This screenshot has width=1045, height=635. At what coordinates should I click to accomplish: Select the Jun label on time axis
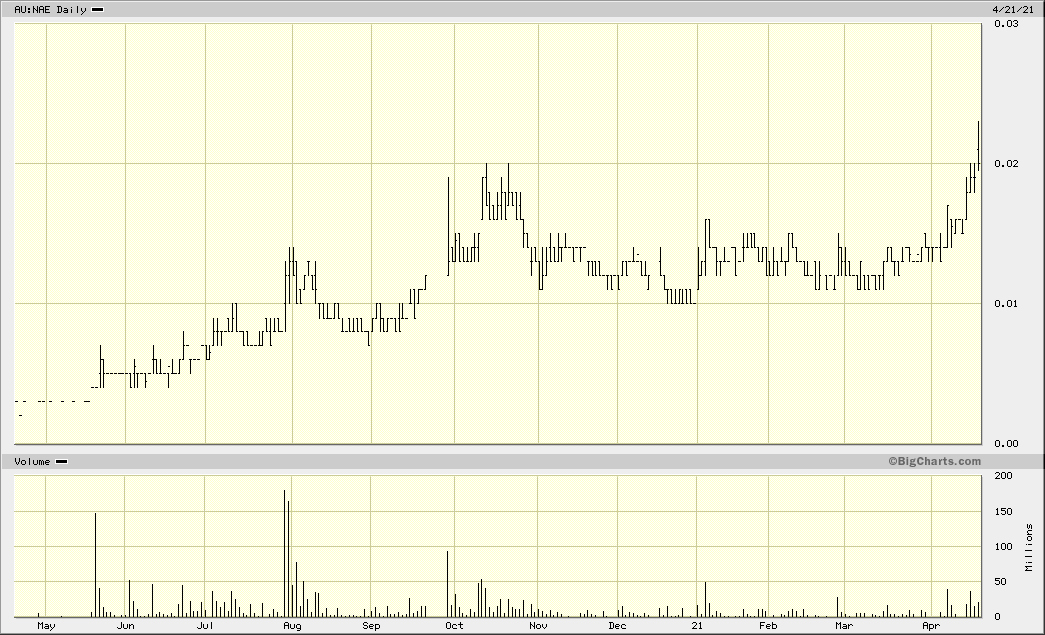click(x=125, y=626)
